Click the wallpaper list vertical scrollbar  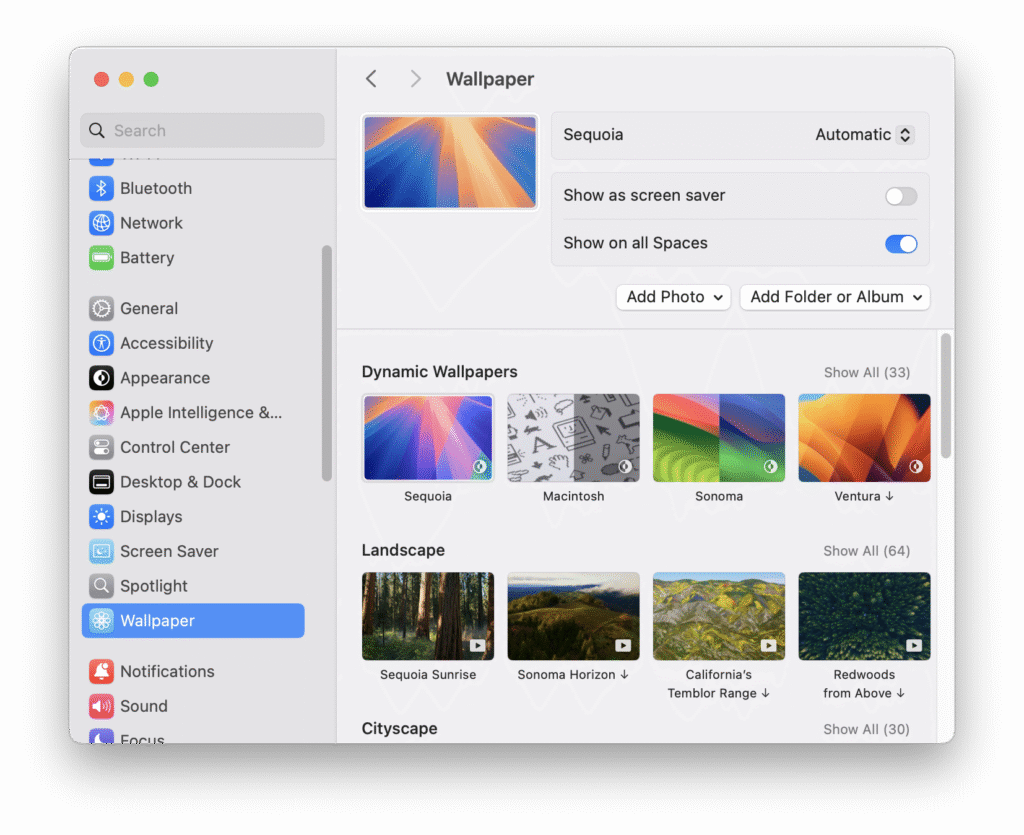click(946, 396)
